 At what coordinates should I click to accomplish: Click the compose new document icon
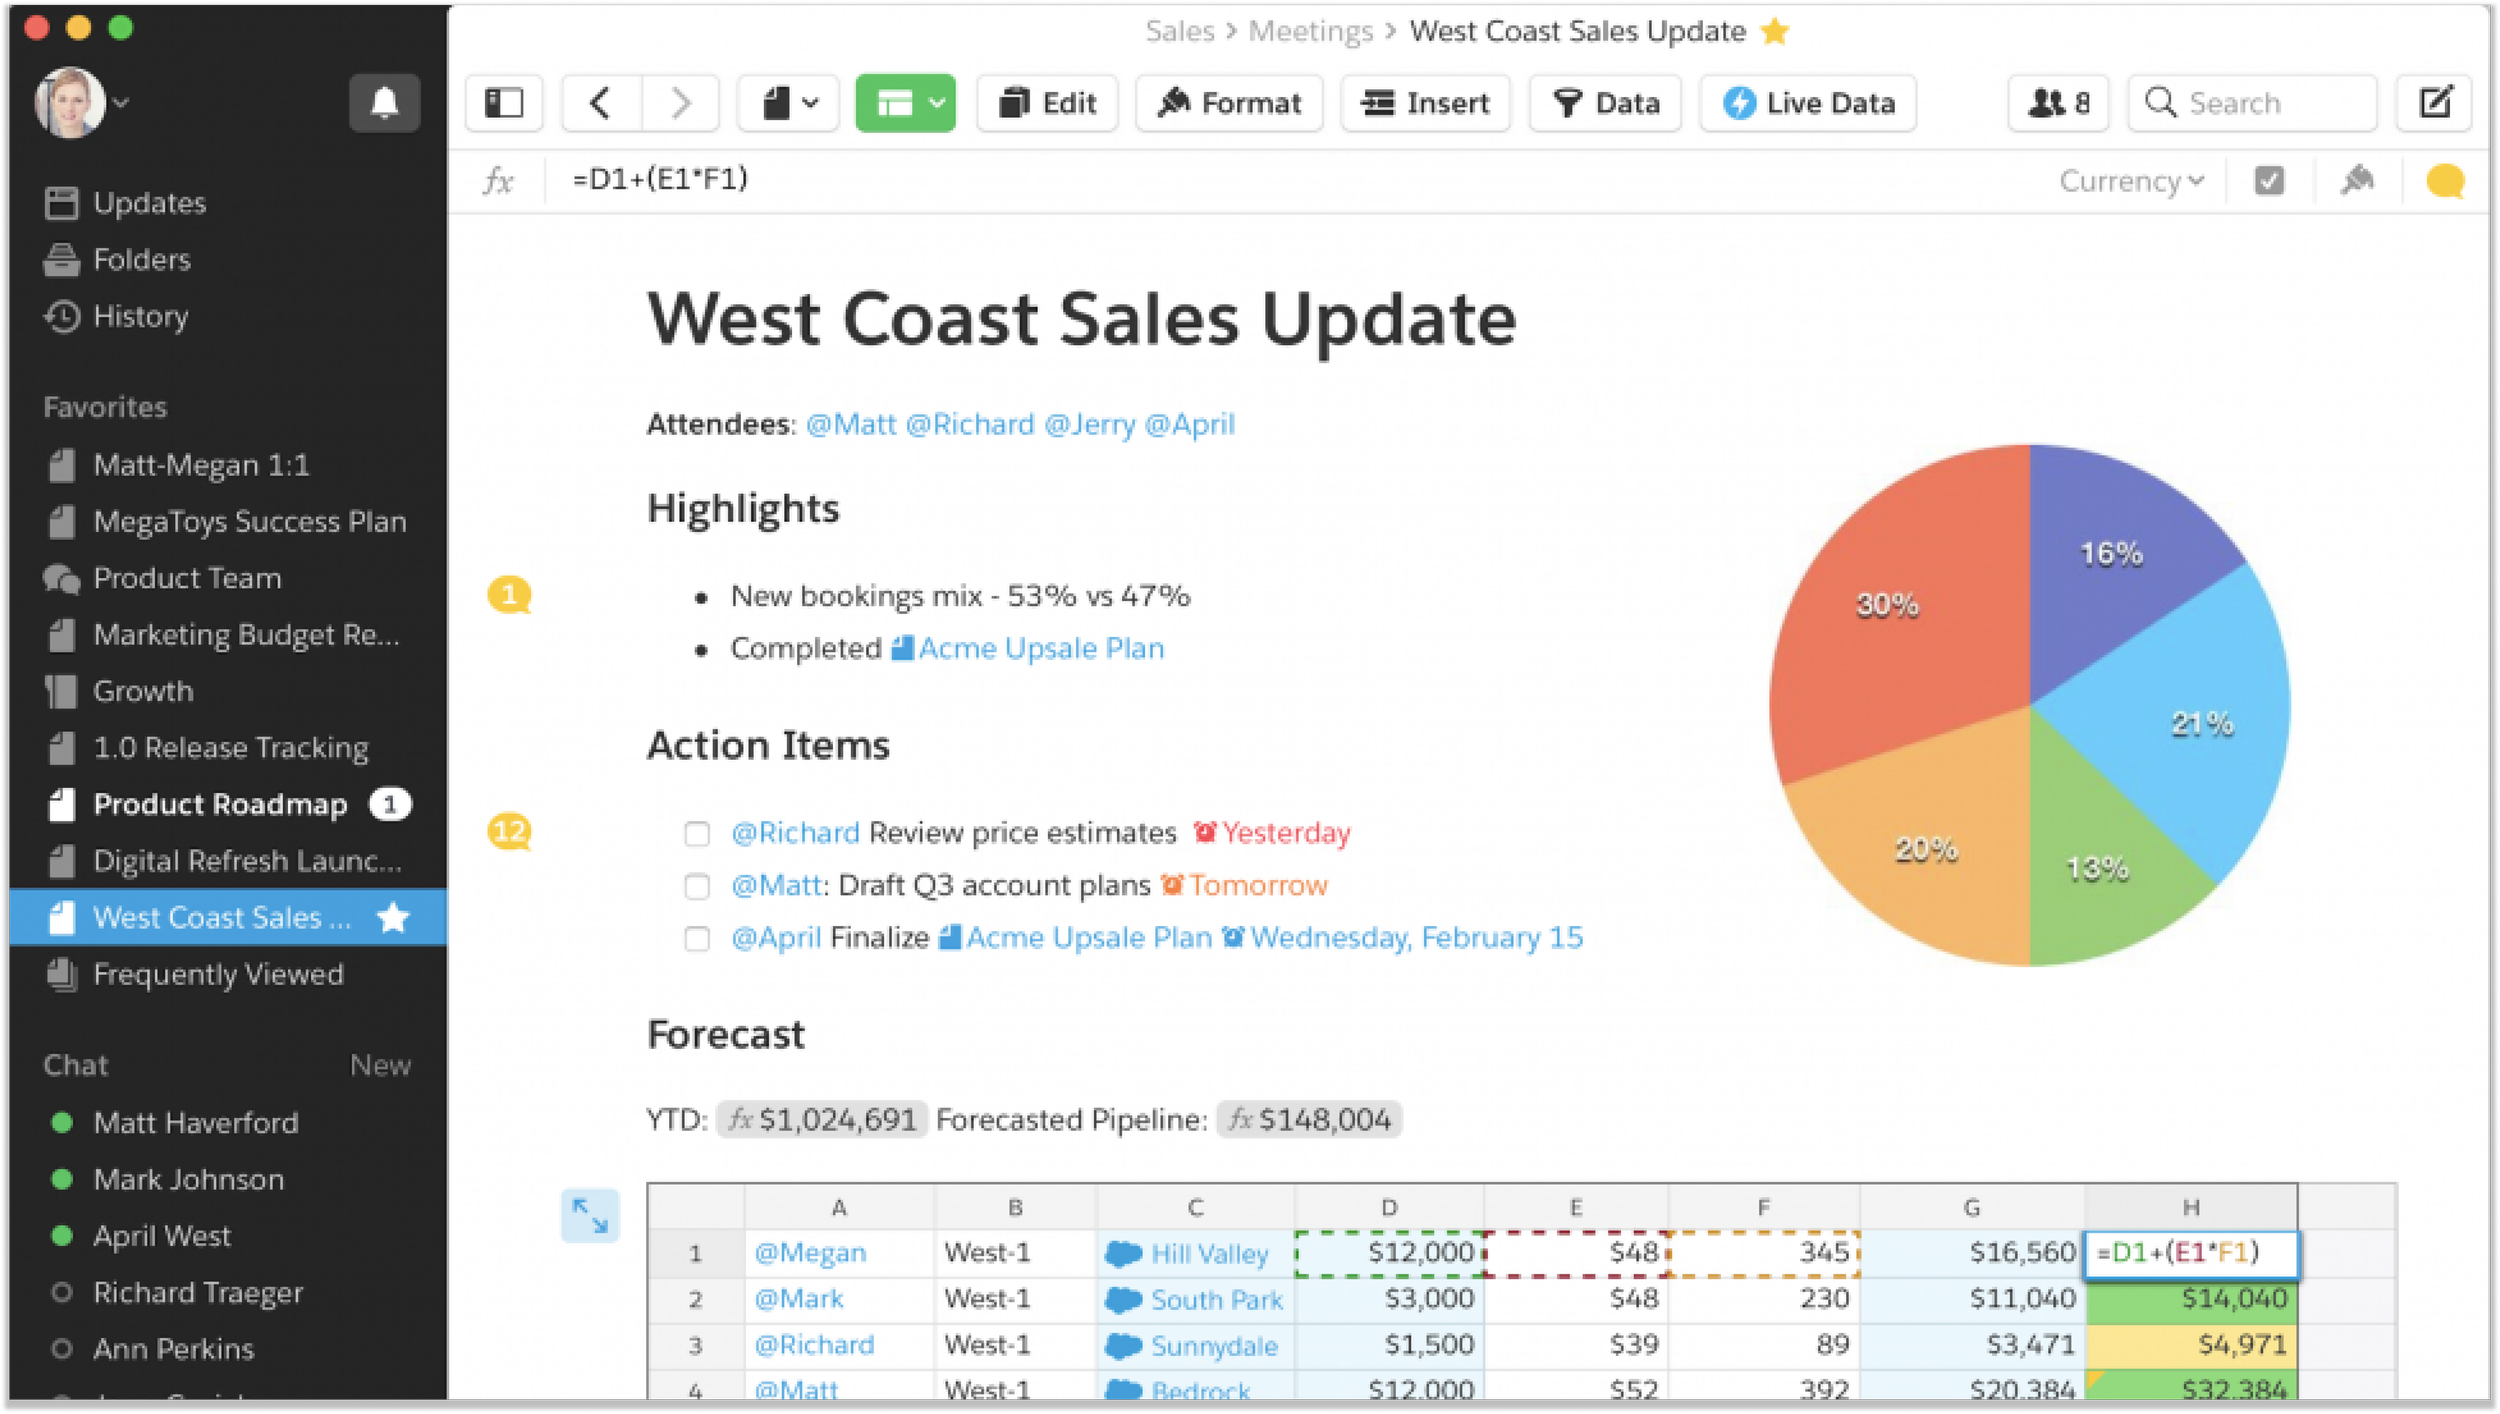[x=2434, y=103]
